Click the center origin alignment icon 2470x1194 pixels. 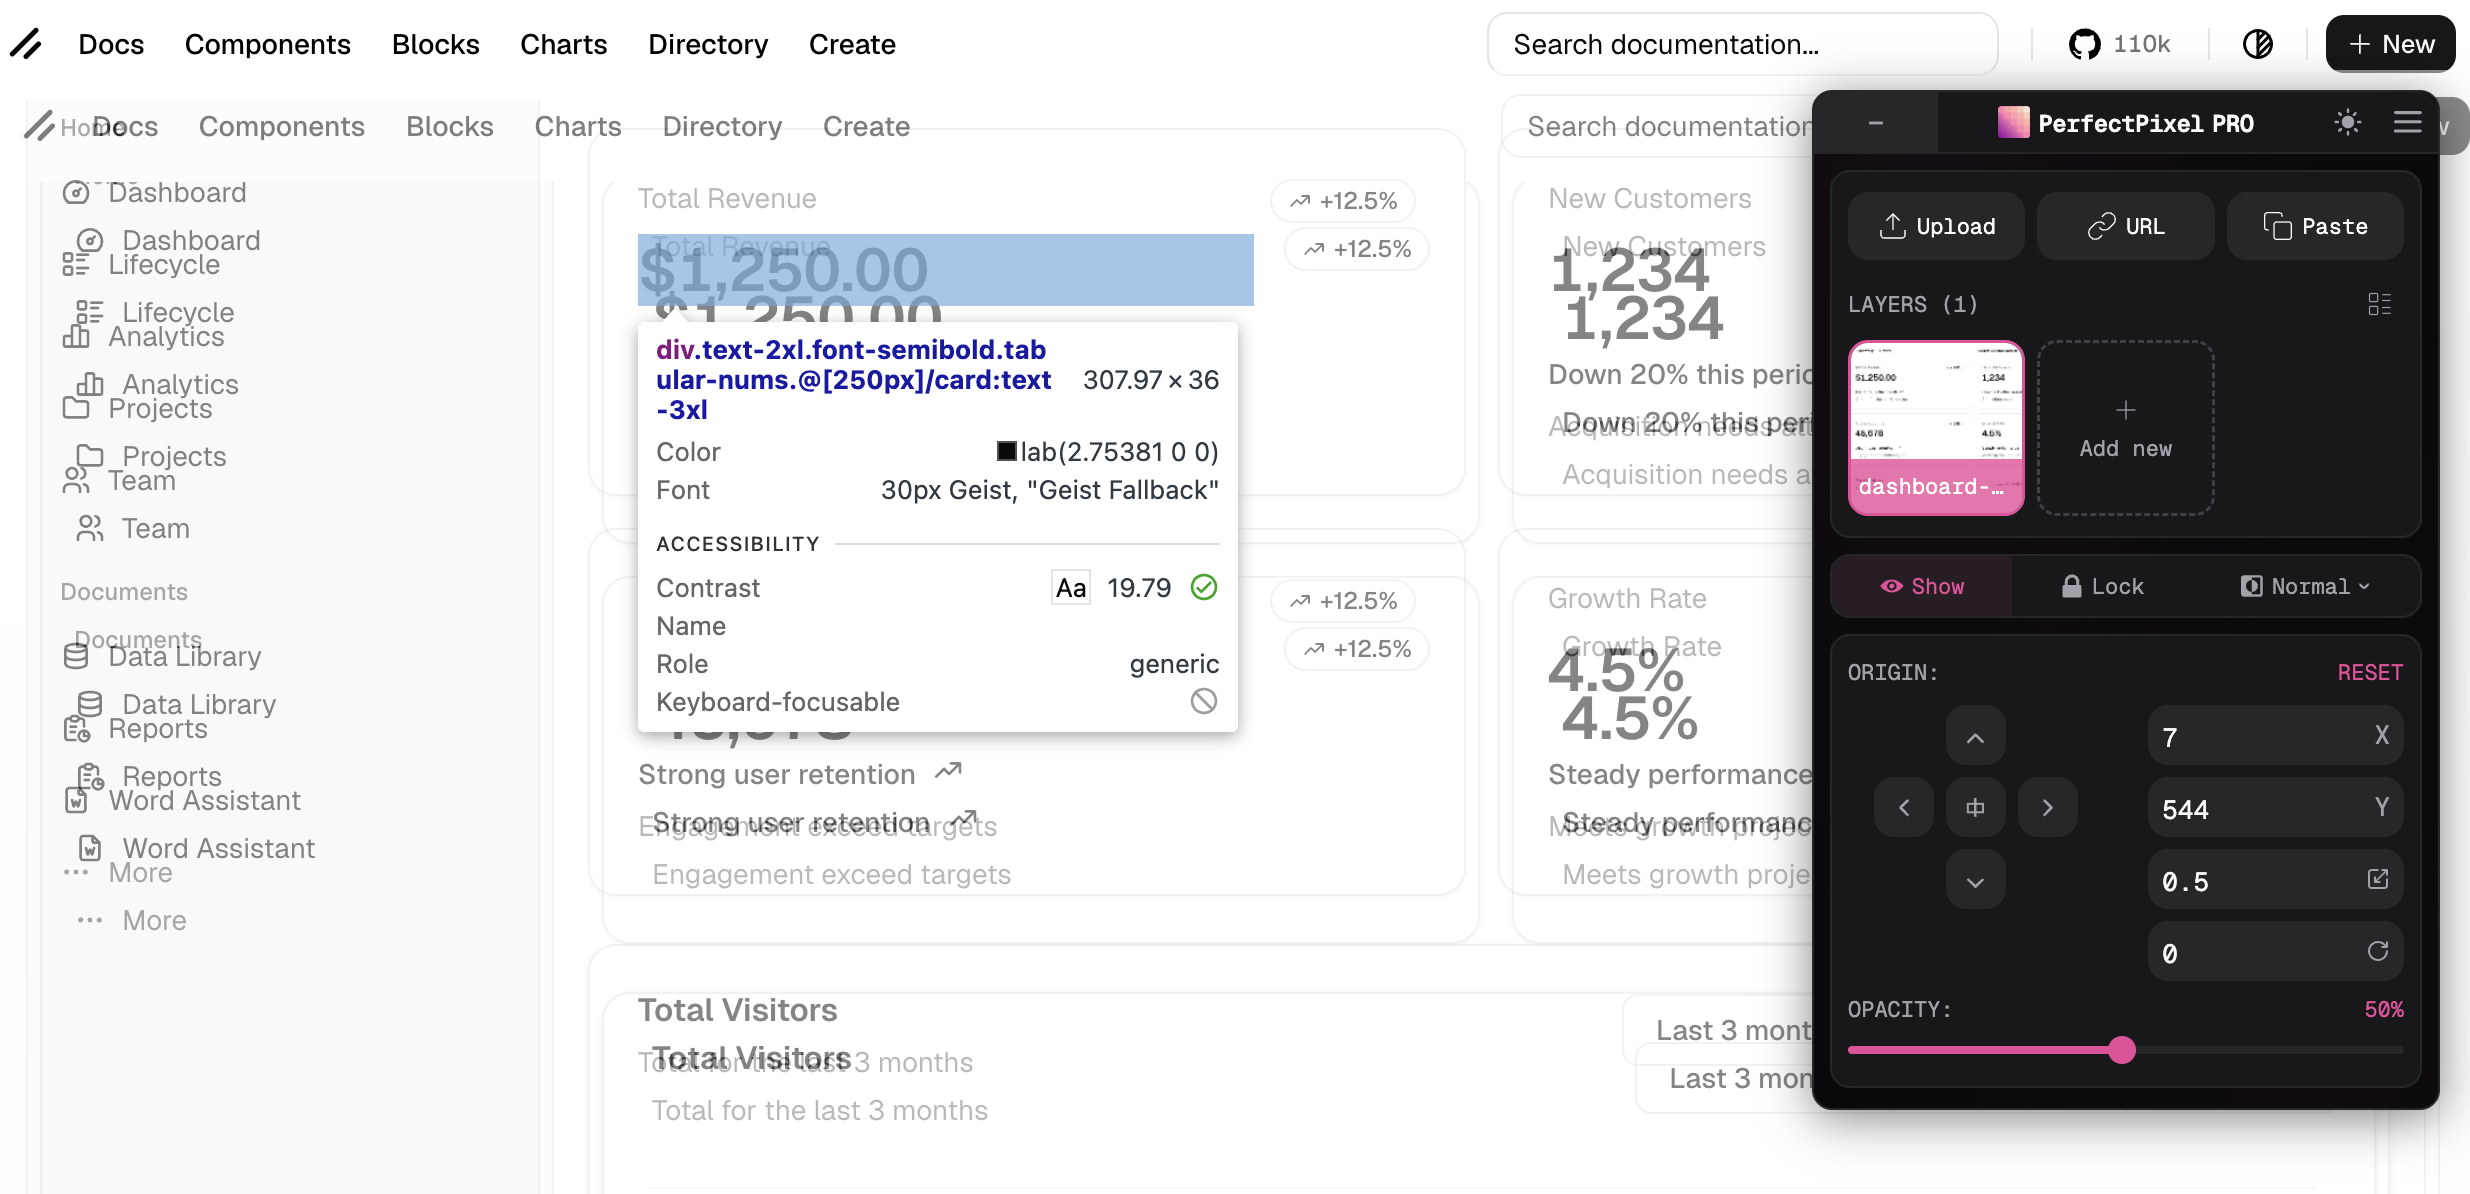click(x=1975, y=807)
